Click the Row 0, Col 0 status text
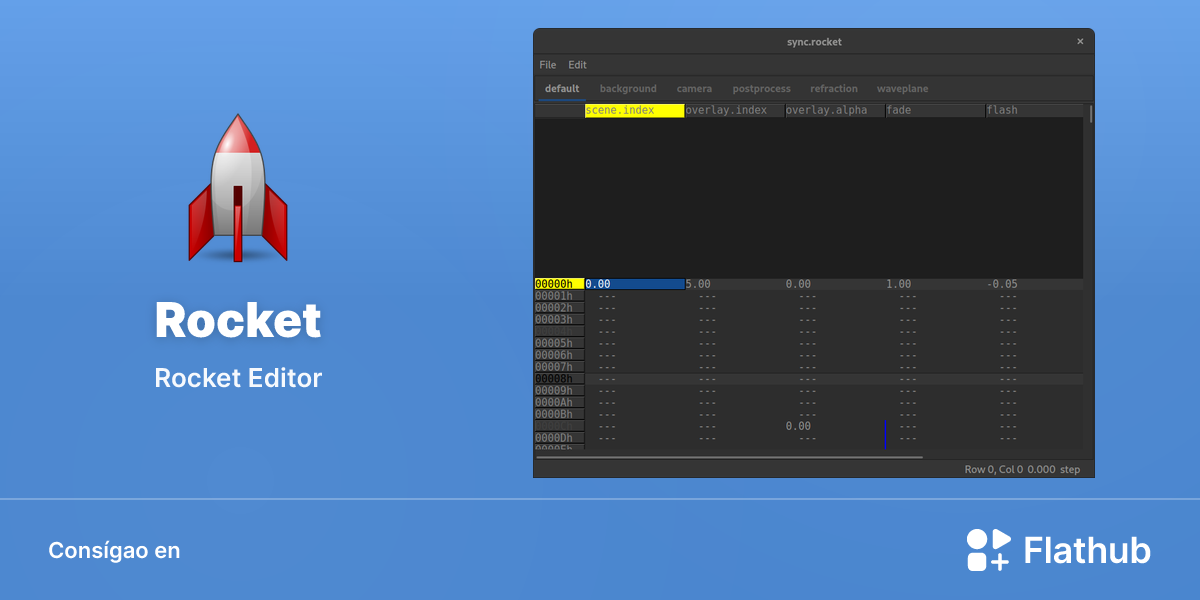Screen dimensions: 1200x600 993,469
